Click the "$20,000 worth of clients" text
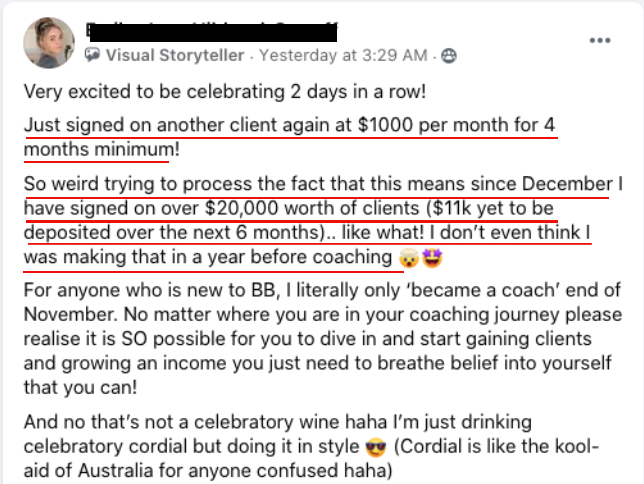 (x=312, y=208)
